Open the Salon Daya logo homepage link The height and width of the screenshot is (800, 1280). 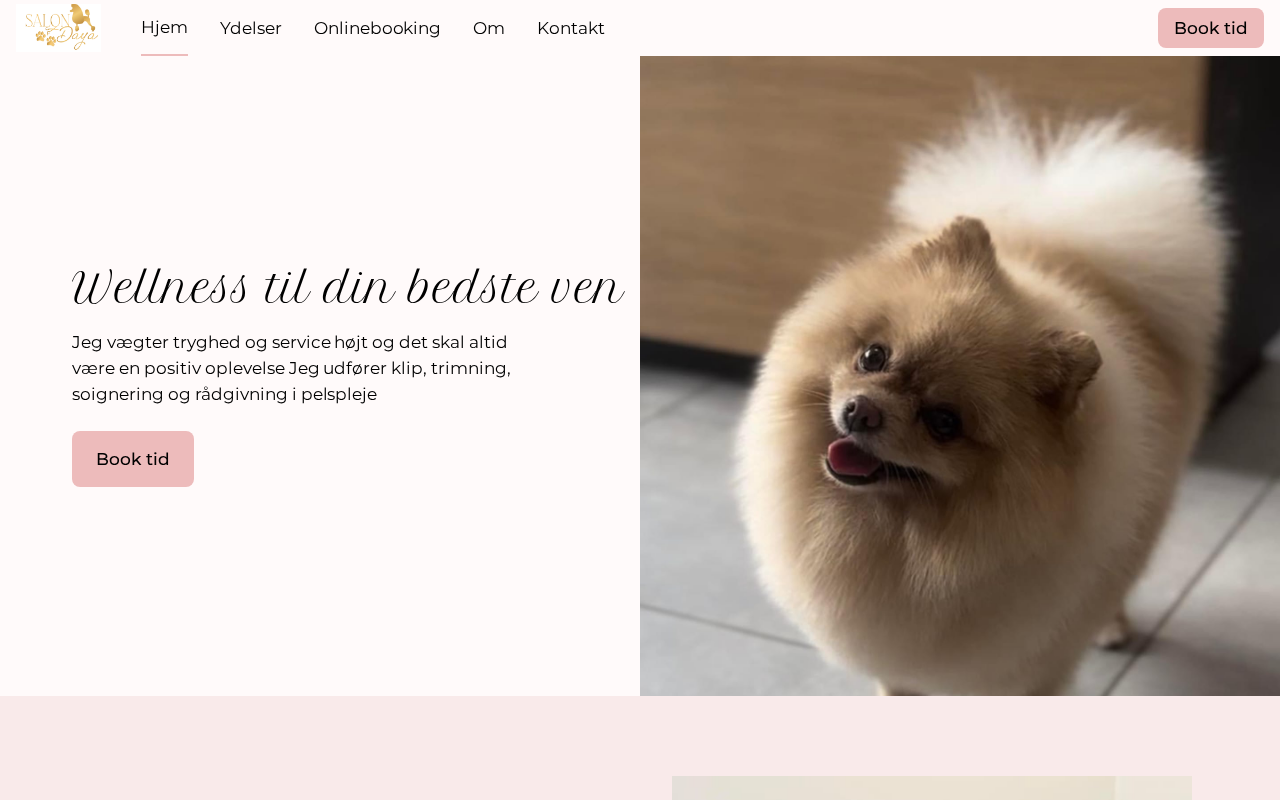tap(59, 27)
